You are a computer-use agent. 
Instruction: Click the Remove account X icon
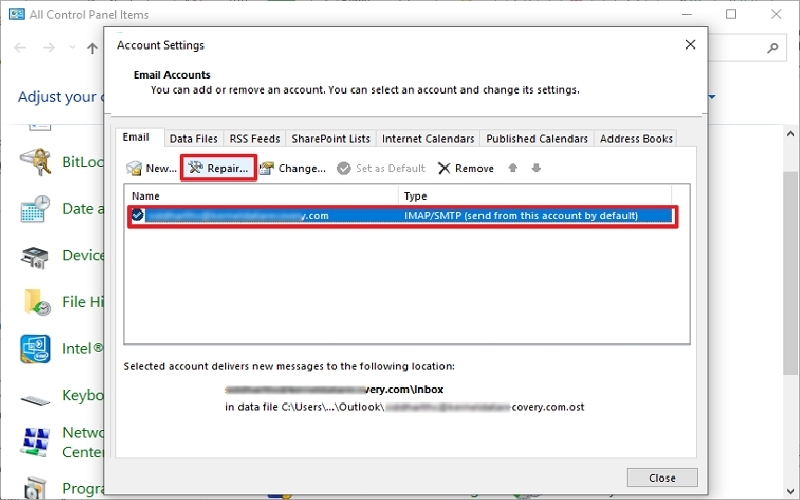click(x=444, y=169)
